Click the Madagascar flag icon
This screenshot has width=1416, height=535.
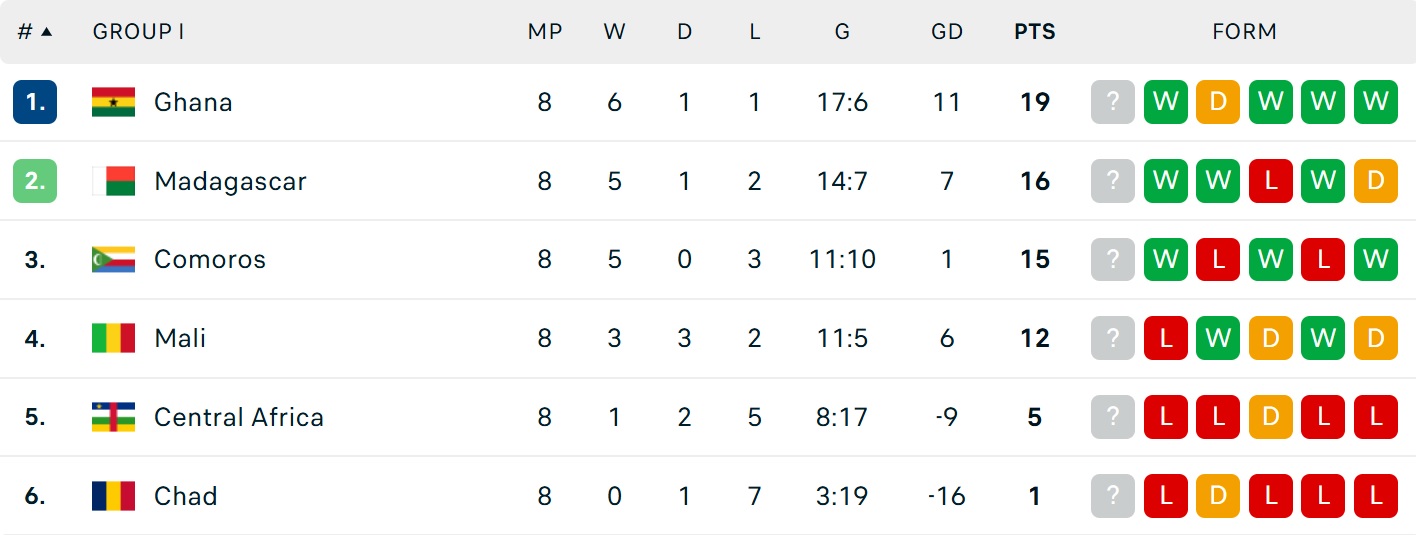tap(113, 181)
